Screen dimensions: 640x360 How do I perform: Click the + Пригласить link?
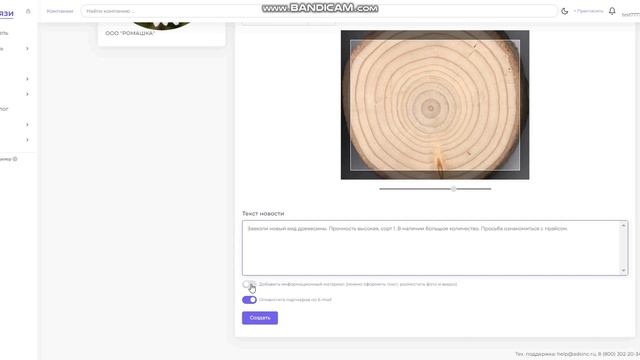coord(588,11)
